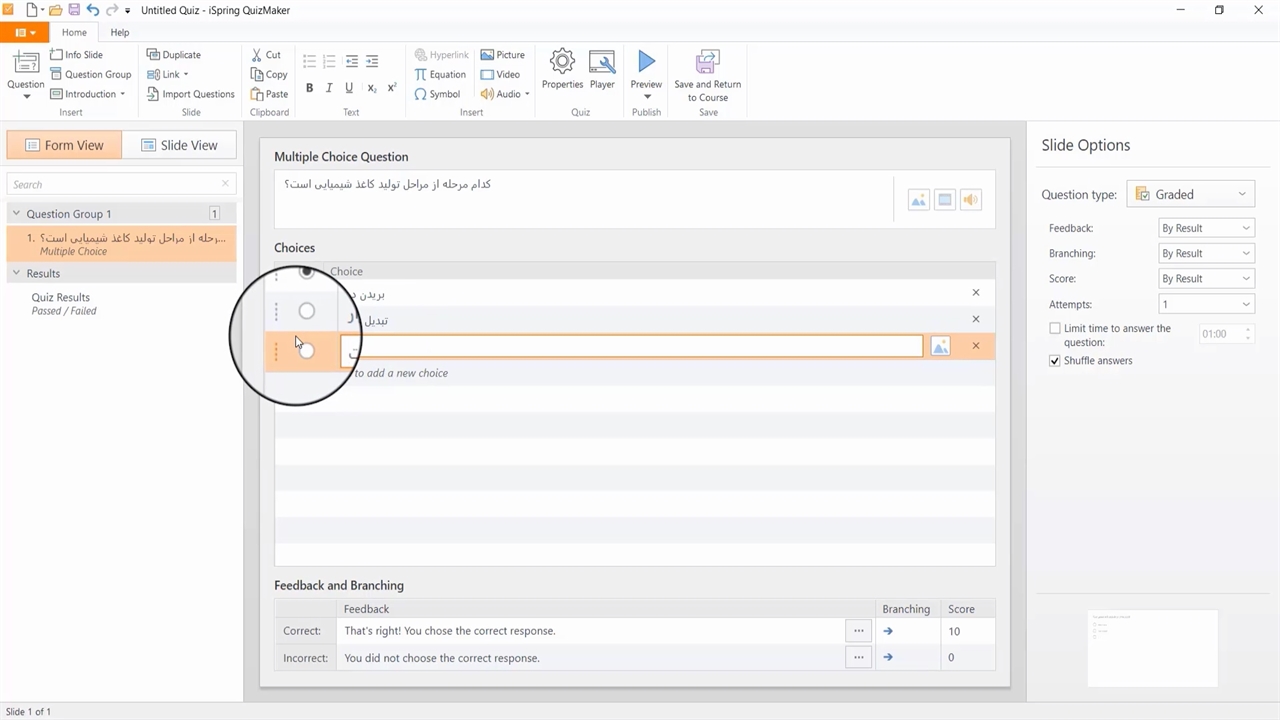
Task: Uncheck Shuffle answers option
Action: click(1055, 361)
